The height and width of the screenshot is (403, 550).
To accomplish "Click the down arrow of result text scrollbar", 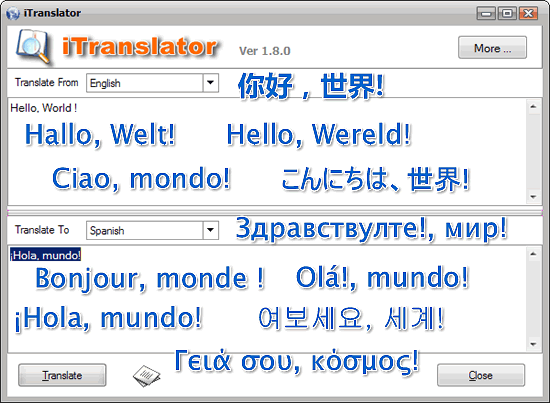I will 533,344.
